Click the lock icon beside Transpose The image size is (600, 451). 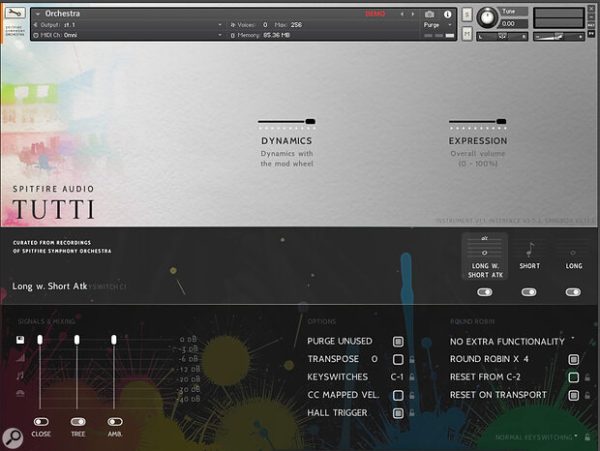click(412, 359)
